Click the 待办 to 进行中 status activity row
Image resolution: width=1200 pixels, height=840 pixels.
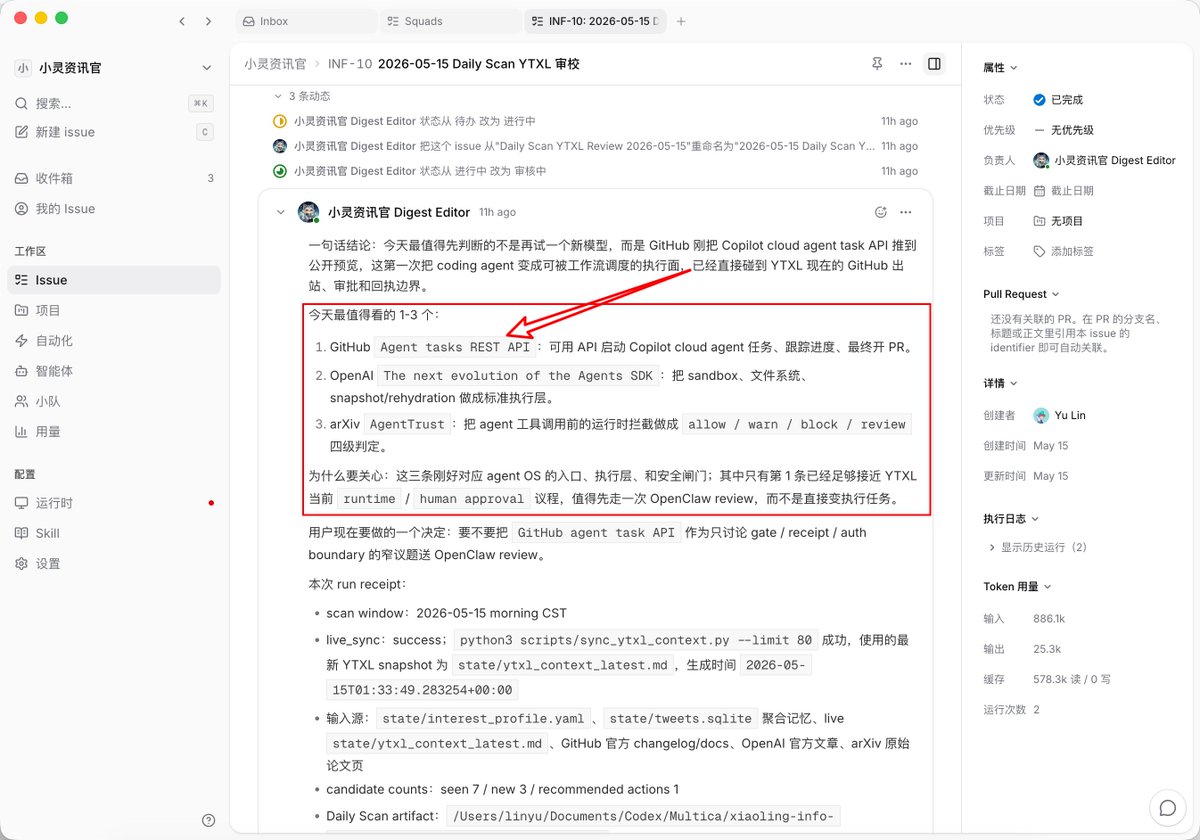(595, 121)
